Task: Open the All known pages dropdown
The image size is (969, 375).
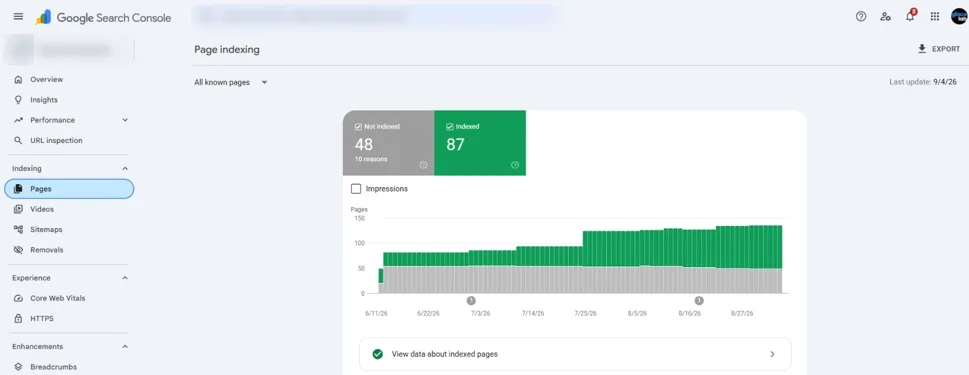Action: (x=231, y=82)
